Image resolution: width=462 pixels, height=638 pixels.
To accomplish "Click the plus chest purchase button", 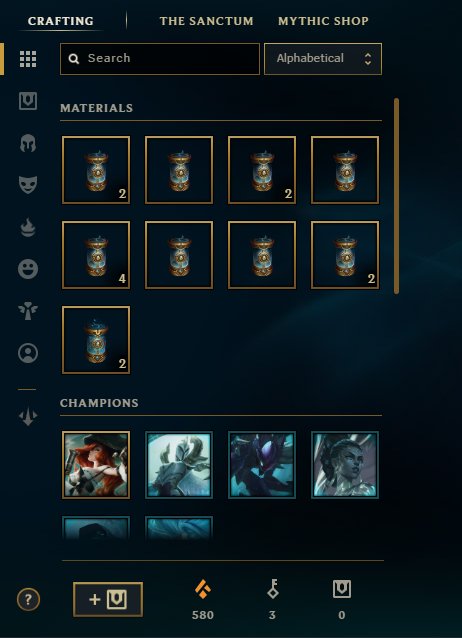I will pos(108,599).
